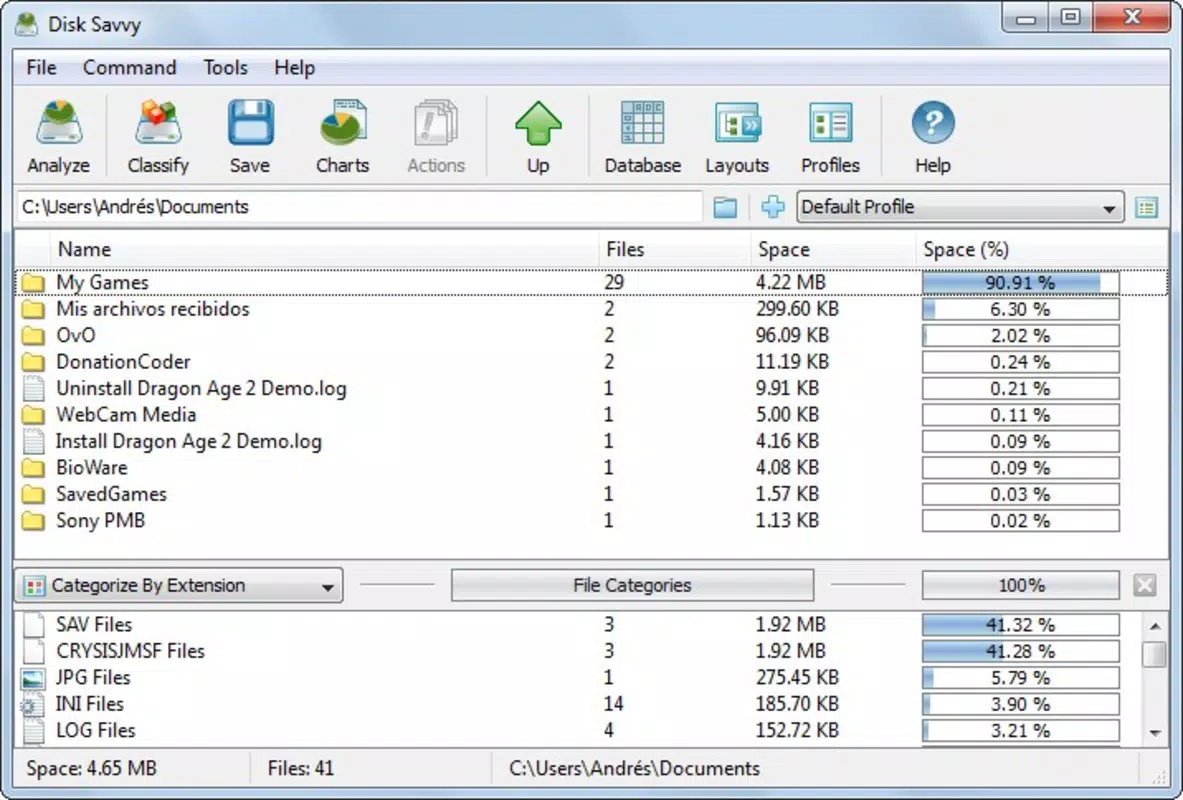Open the Profiles tool
The width and height of the screenshot is (1183, 800).
click(x=830, y=124)
